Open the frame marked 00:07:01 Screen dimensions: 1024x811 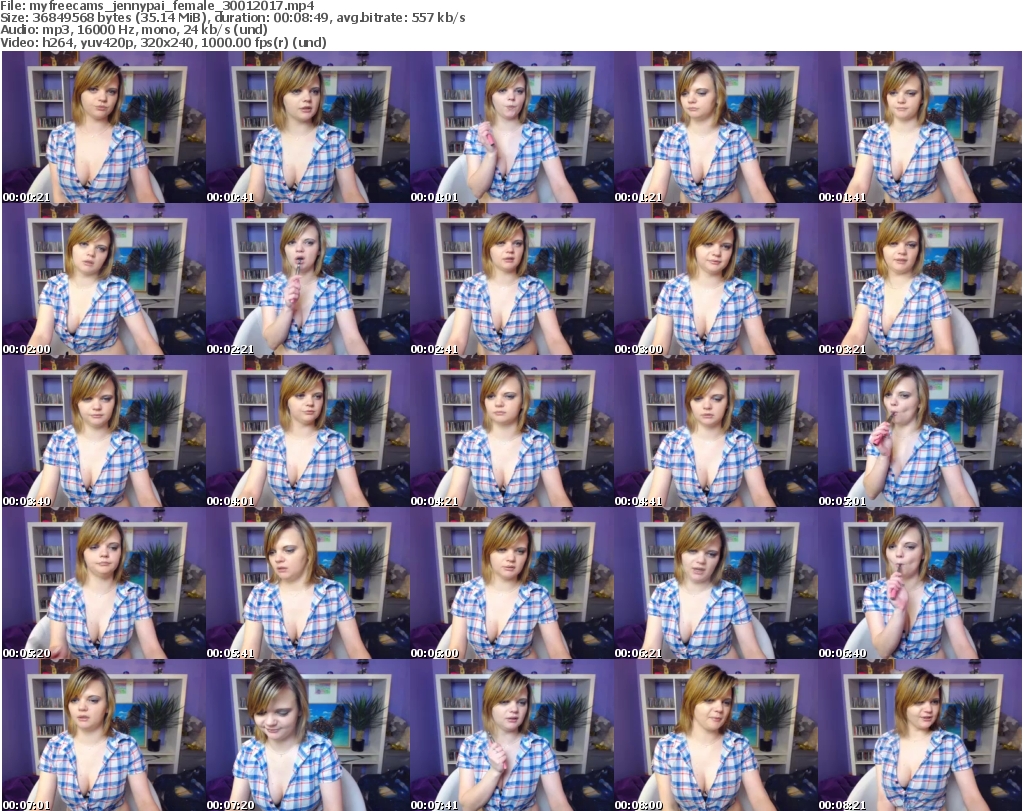[104, 735]
